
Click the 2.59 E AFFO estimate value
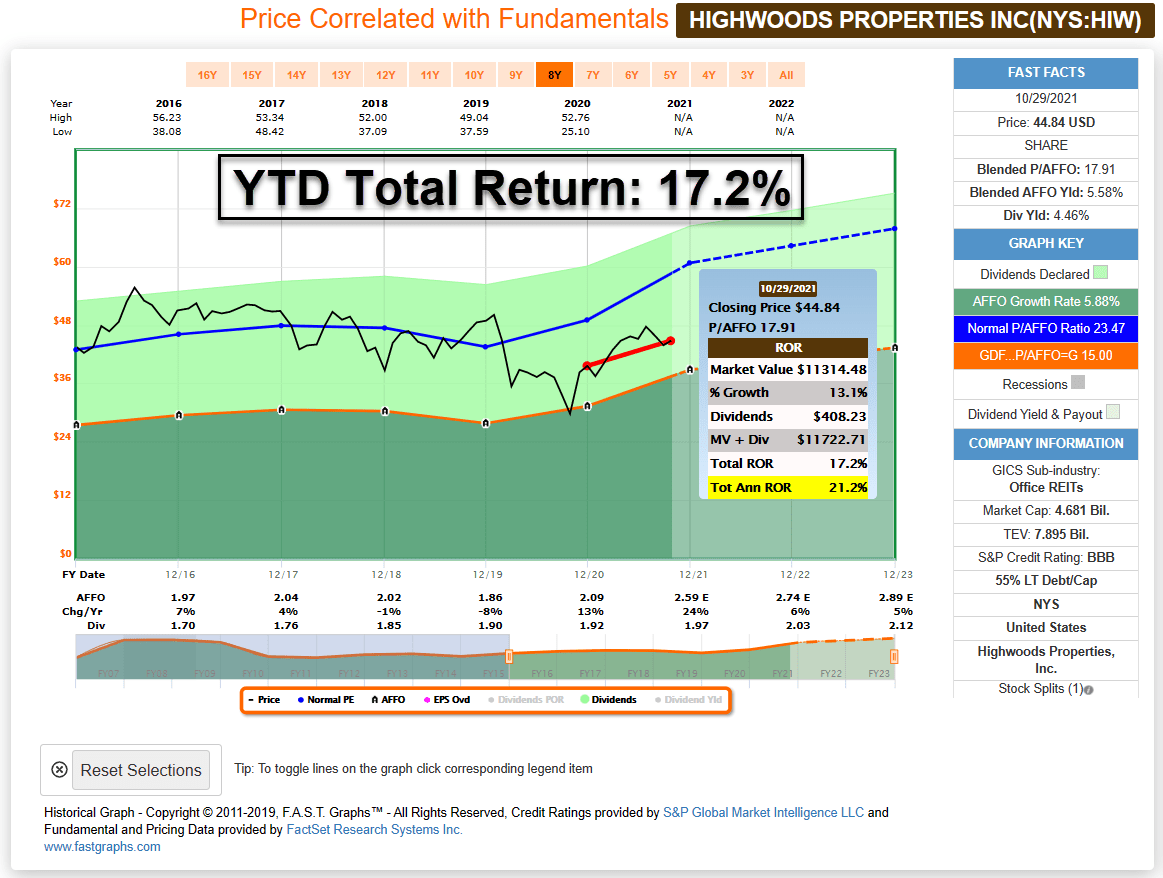691,598
